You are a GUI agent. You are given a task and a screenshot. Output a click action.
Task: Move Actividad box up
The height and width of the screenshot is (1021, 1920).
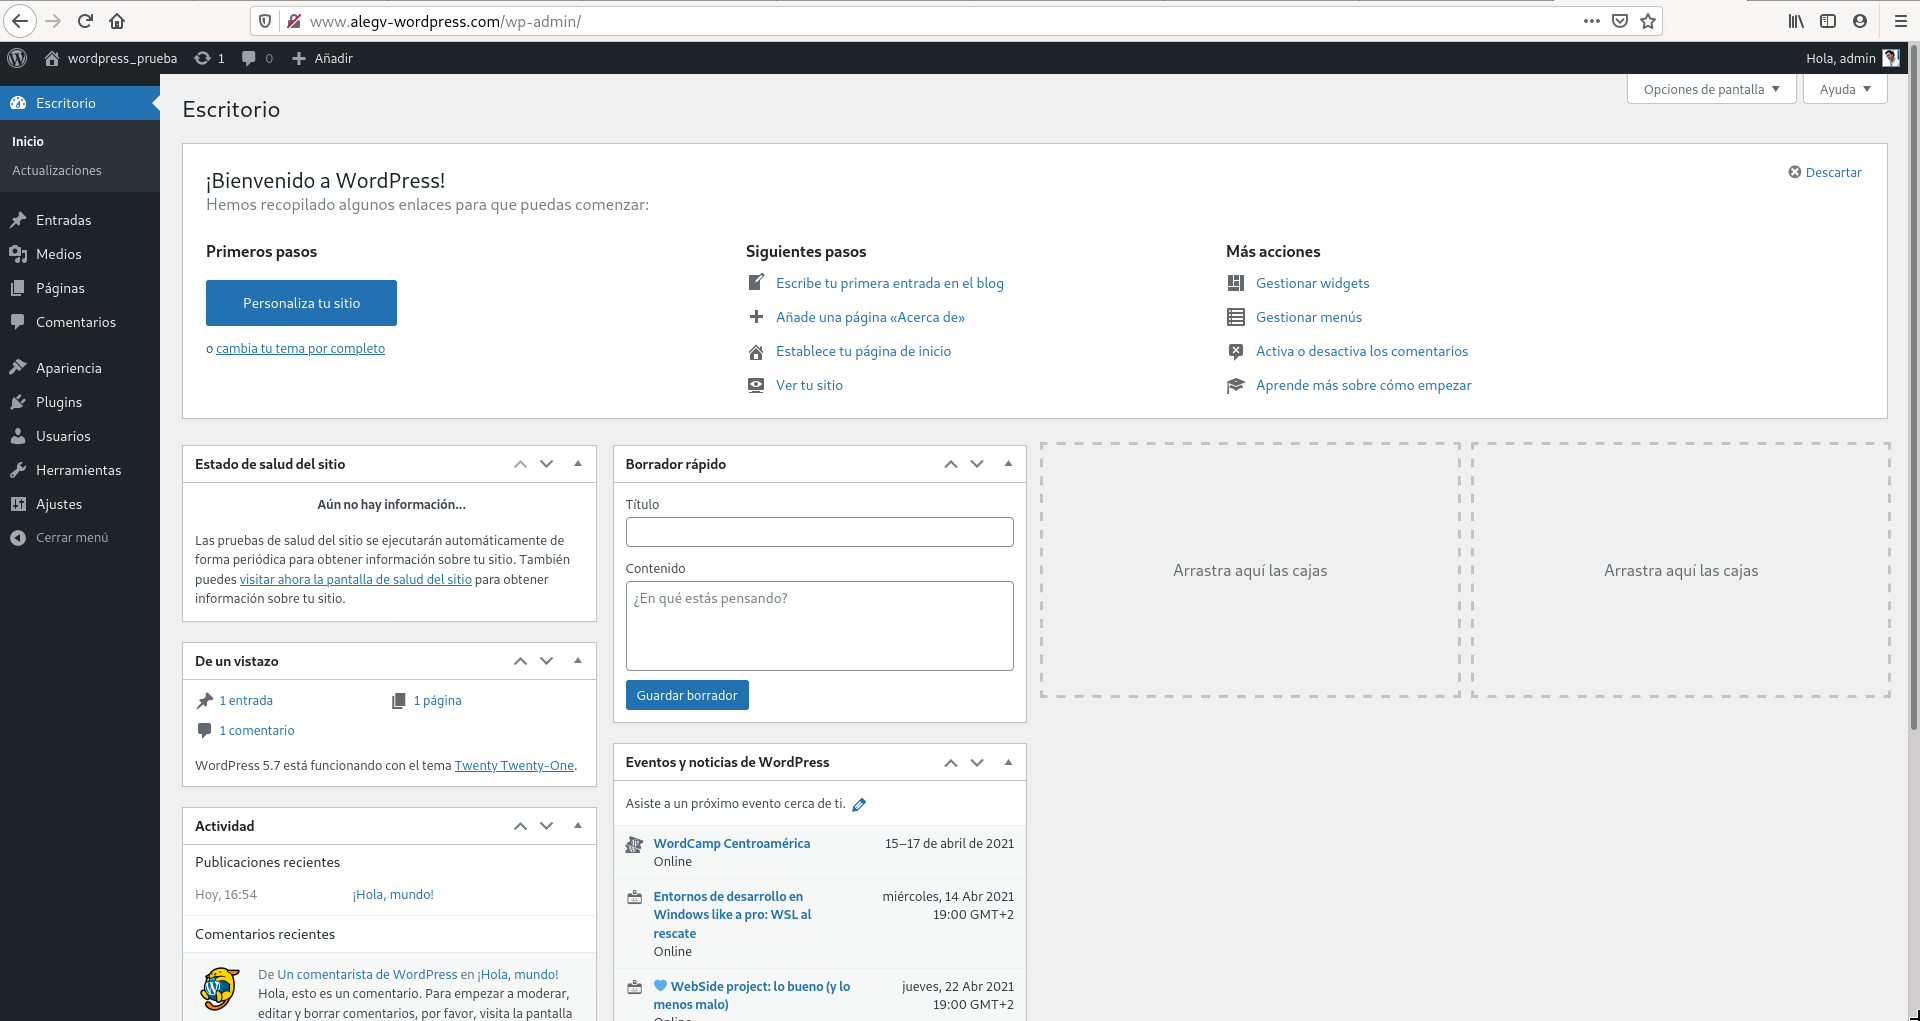pos(520,826)
